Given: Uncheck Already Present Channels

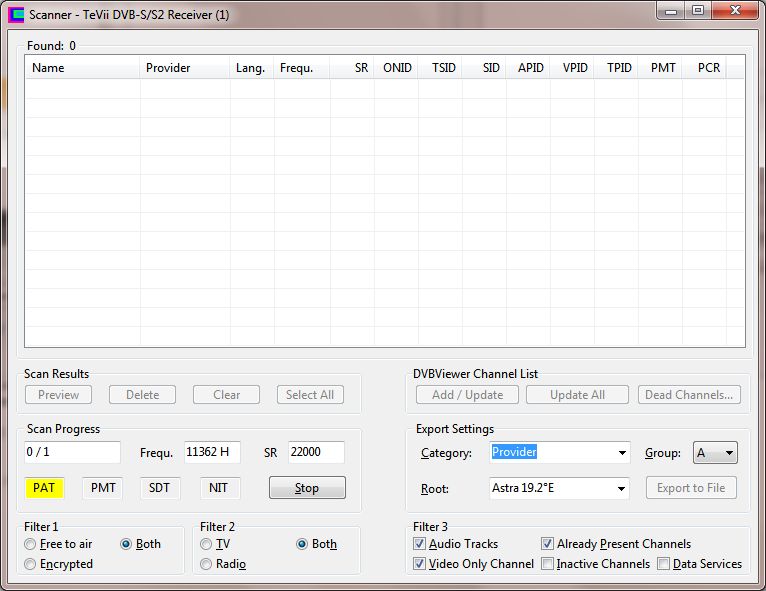Looking at the screenshot, I should point(548,544).
